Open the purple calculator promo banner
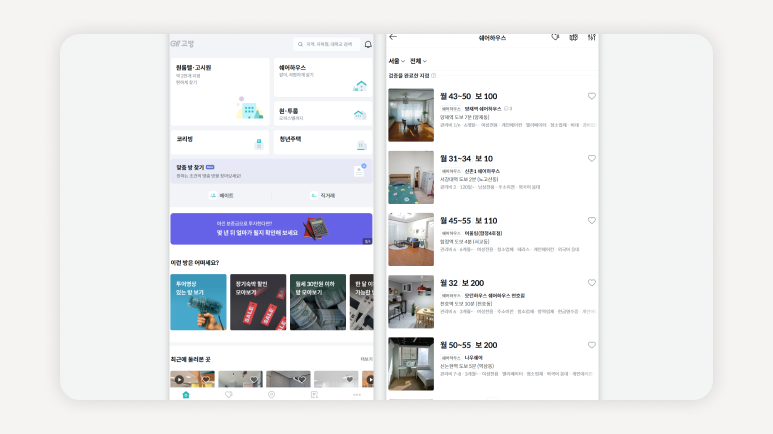The image size is (773, 434). point(271,229)
